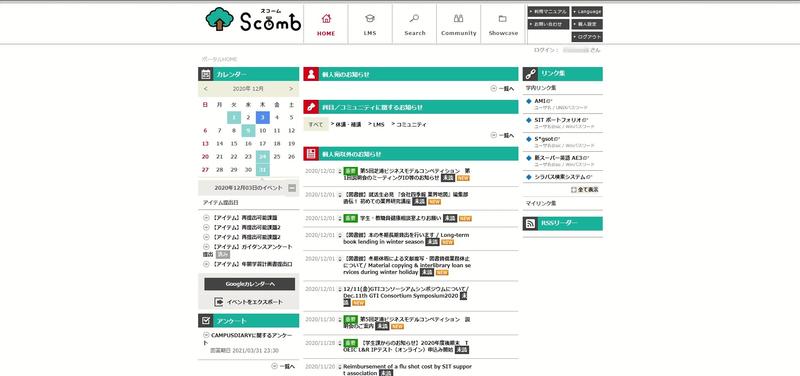Viewport: 800px width, 376px height.
Task: Expand CAMPUSDIARY survey item
Action: 206,335
